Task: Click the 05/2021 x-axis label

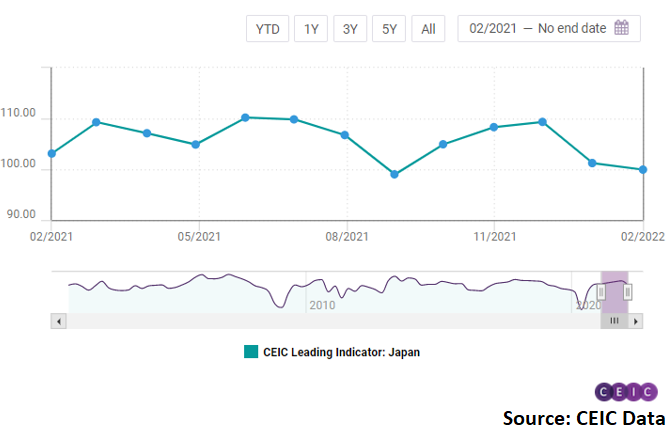Action: [x=199, y=236]
